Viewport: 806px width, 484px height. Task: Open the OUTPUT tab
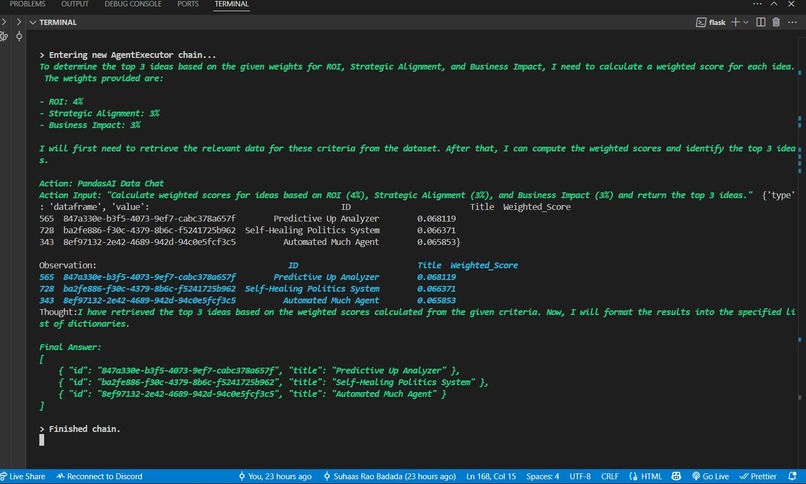point(75,4)
